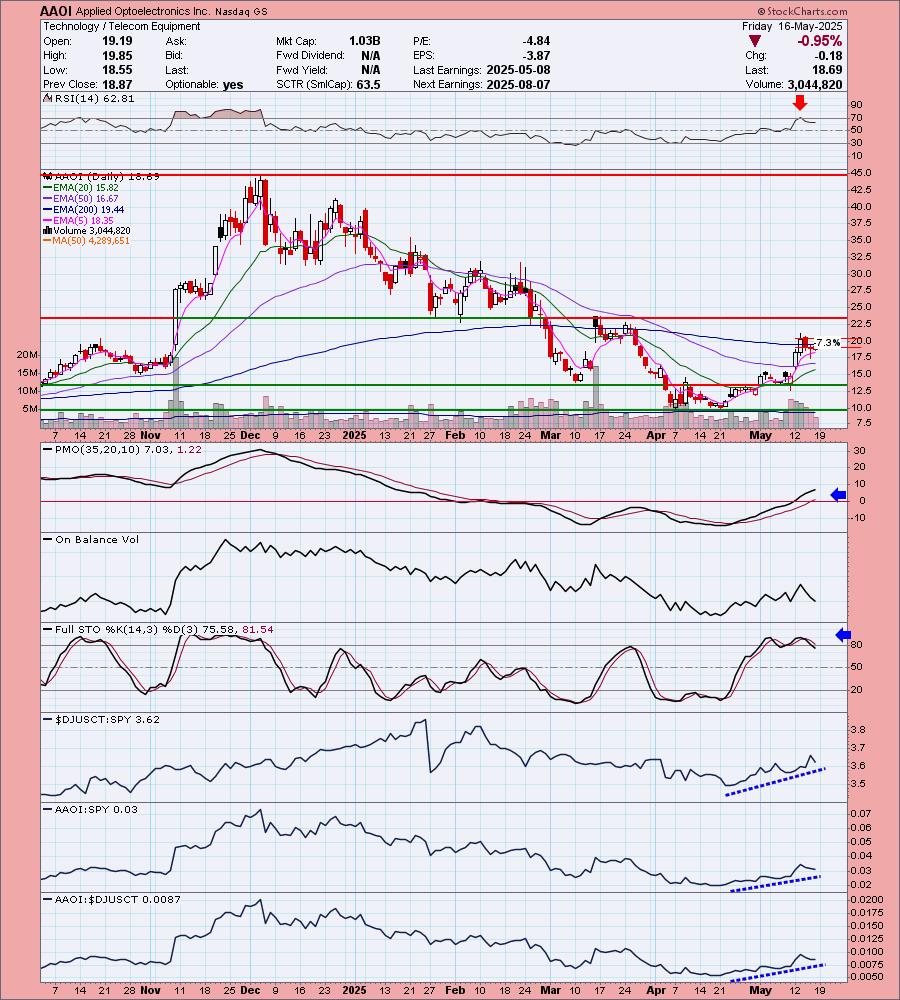The image size is (900, 1000).
Task: Click the Nasdaq GS exchange label
Action: click(x=241, y=11)
